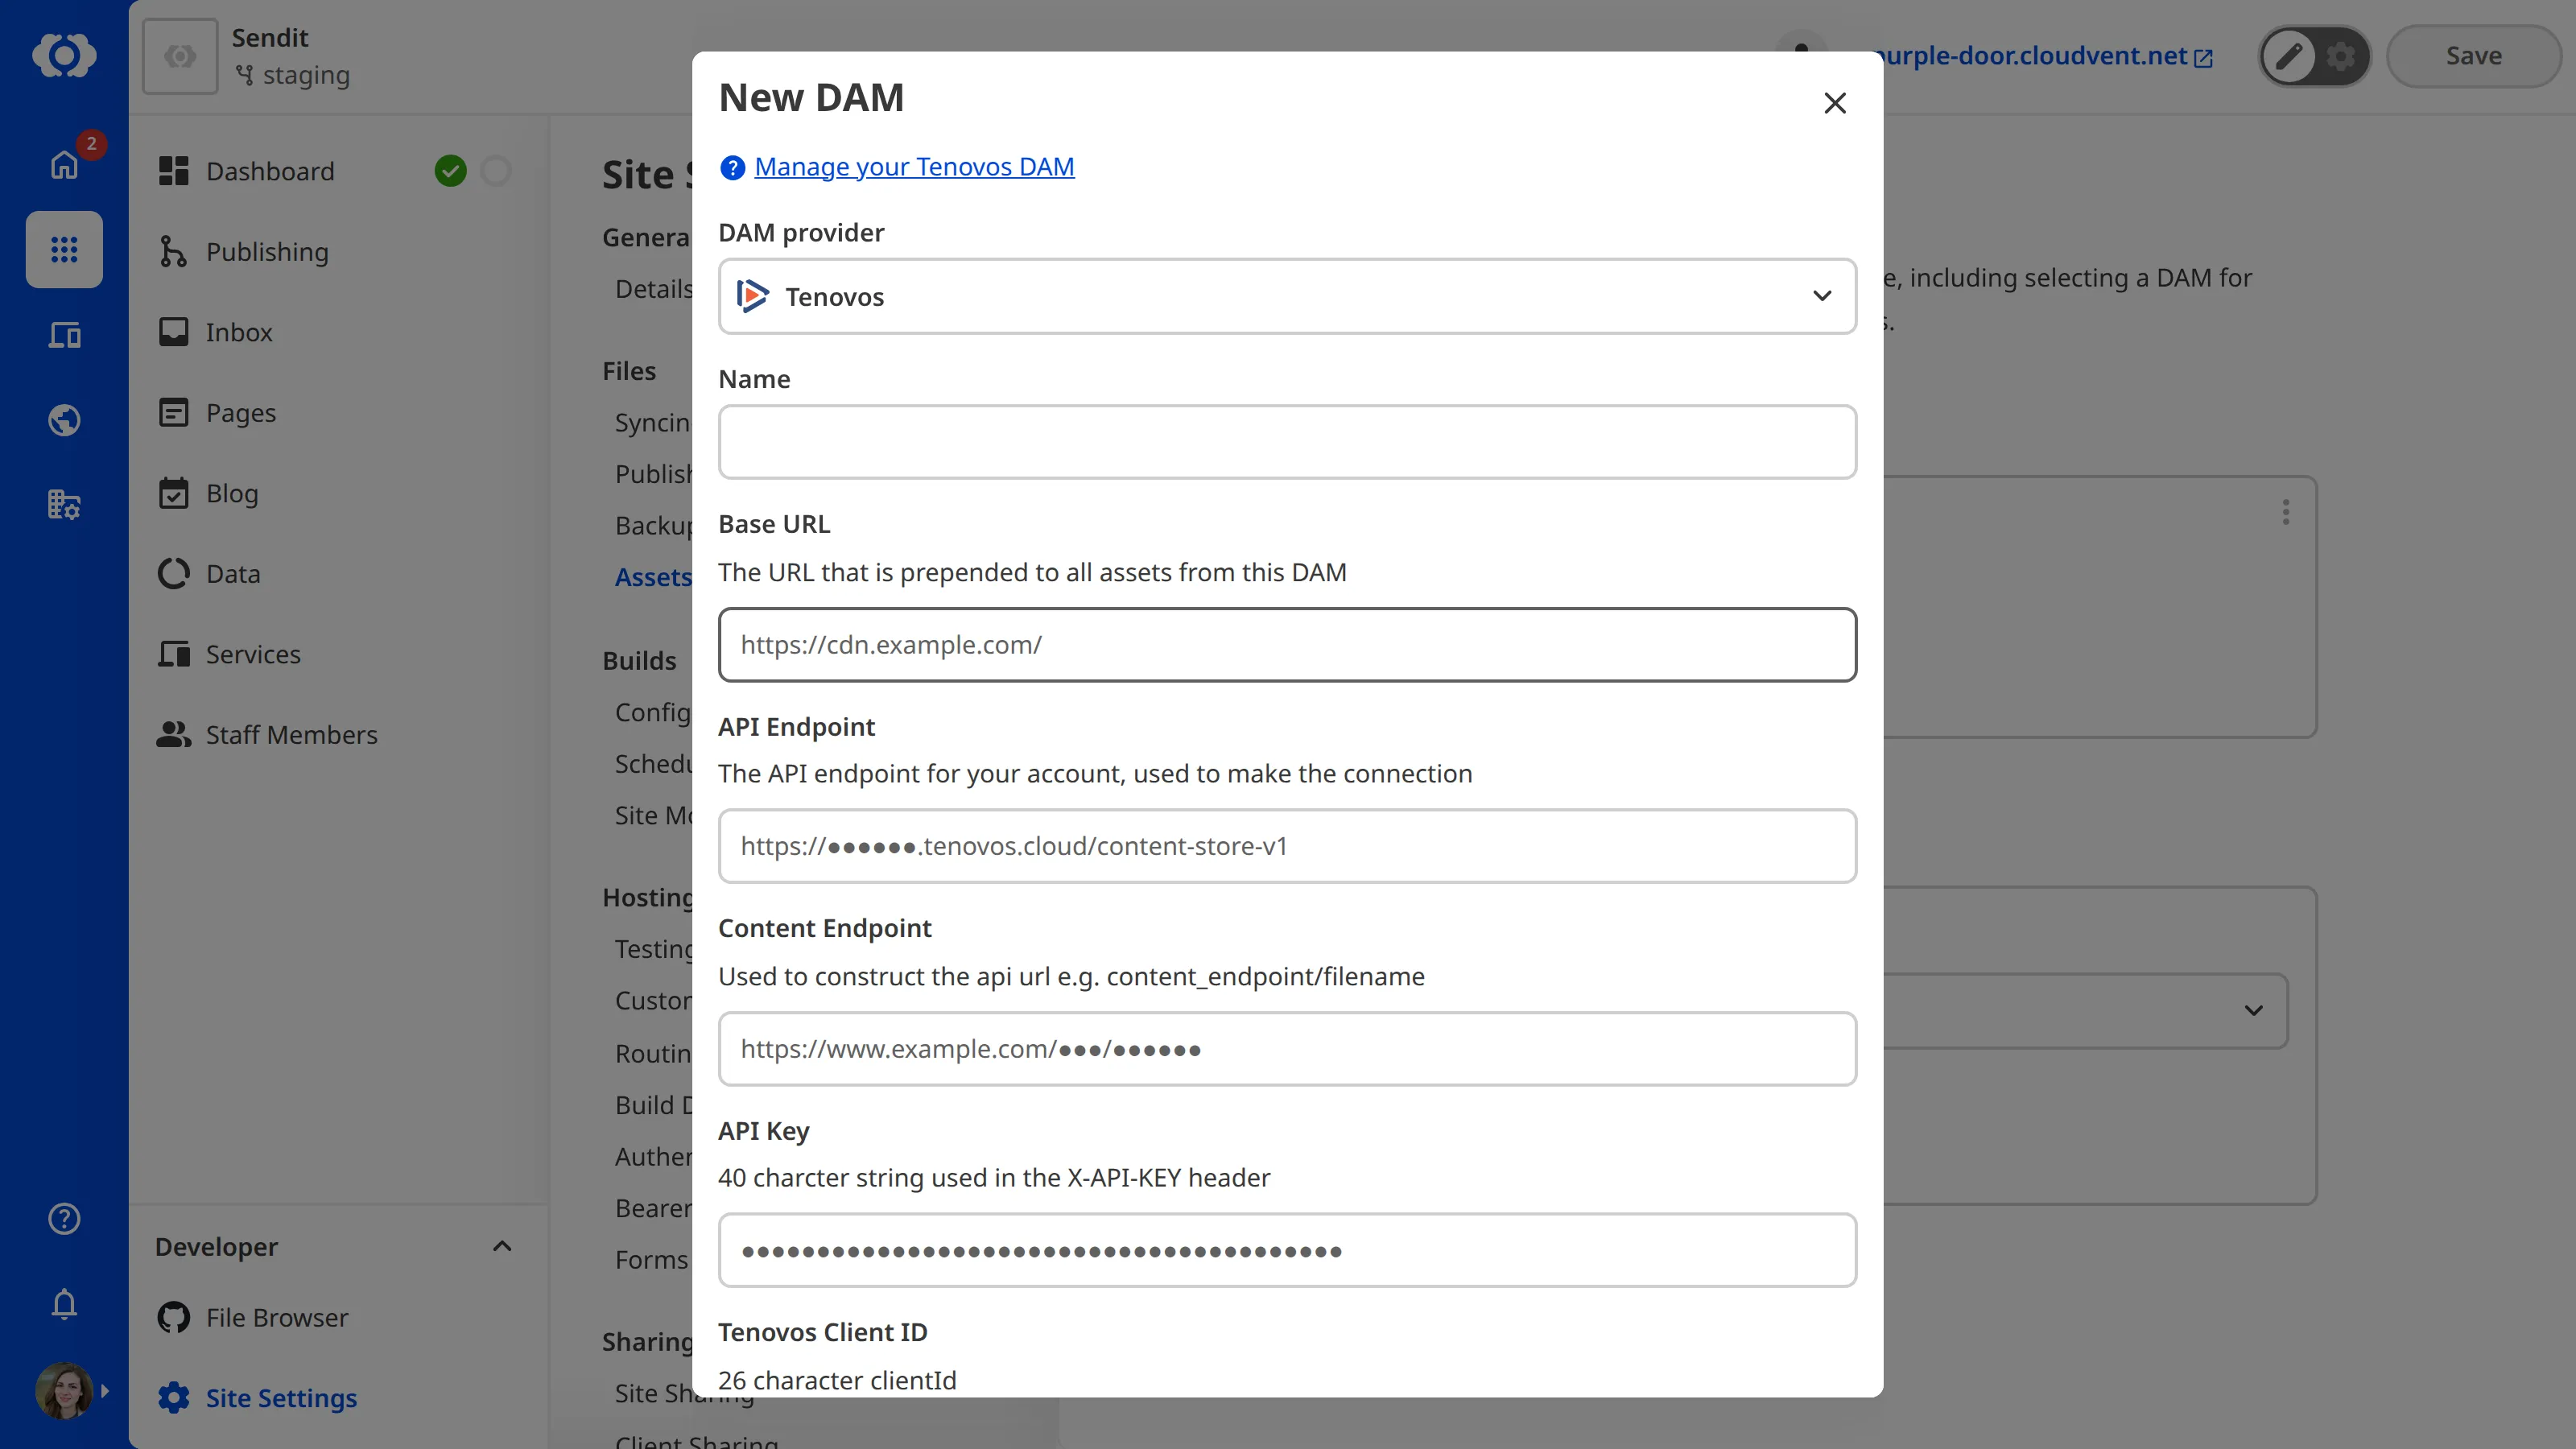Focus the Base URL input field
This screenshot has width=2576, height=1449.
pyautogui.click(x=1287, y=645)
